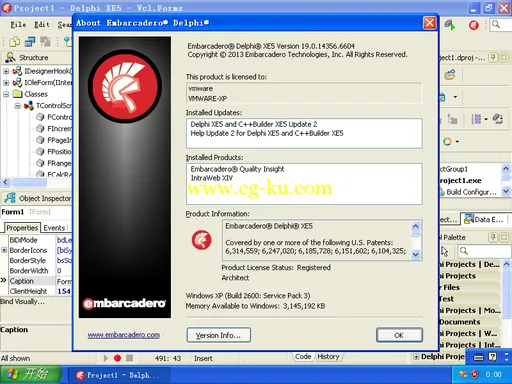Click the Tool Palette pointer arrow icon

pyautogui.click(x=445, y=251)
